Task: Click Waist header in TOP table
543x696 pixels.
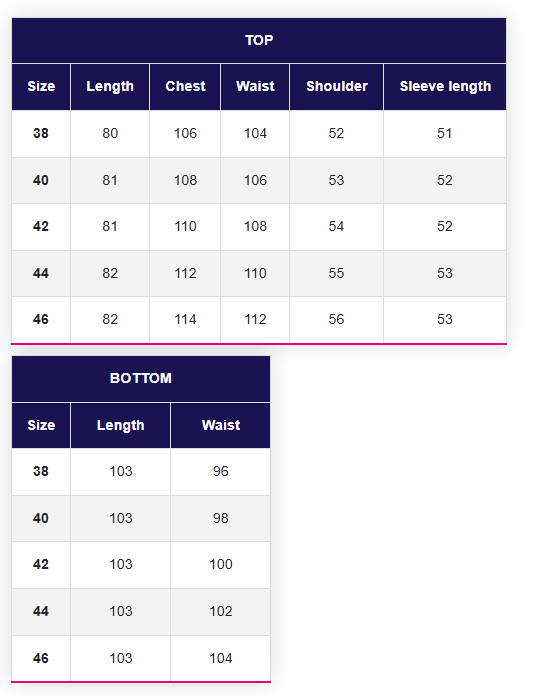Action: click(255, 87)
